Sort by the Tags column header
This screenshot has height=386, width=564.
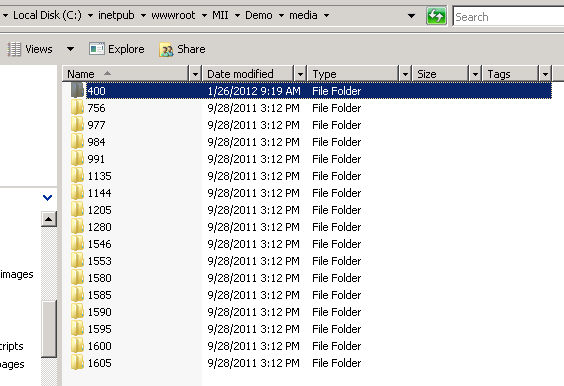510,74
